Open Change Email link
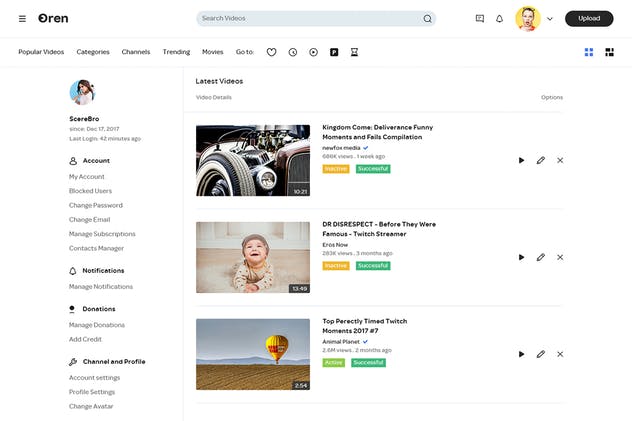The height and width of the screenshot is (421, 632). click(89, 220)
